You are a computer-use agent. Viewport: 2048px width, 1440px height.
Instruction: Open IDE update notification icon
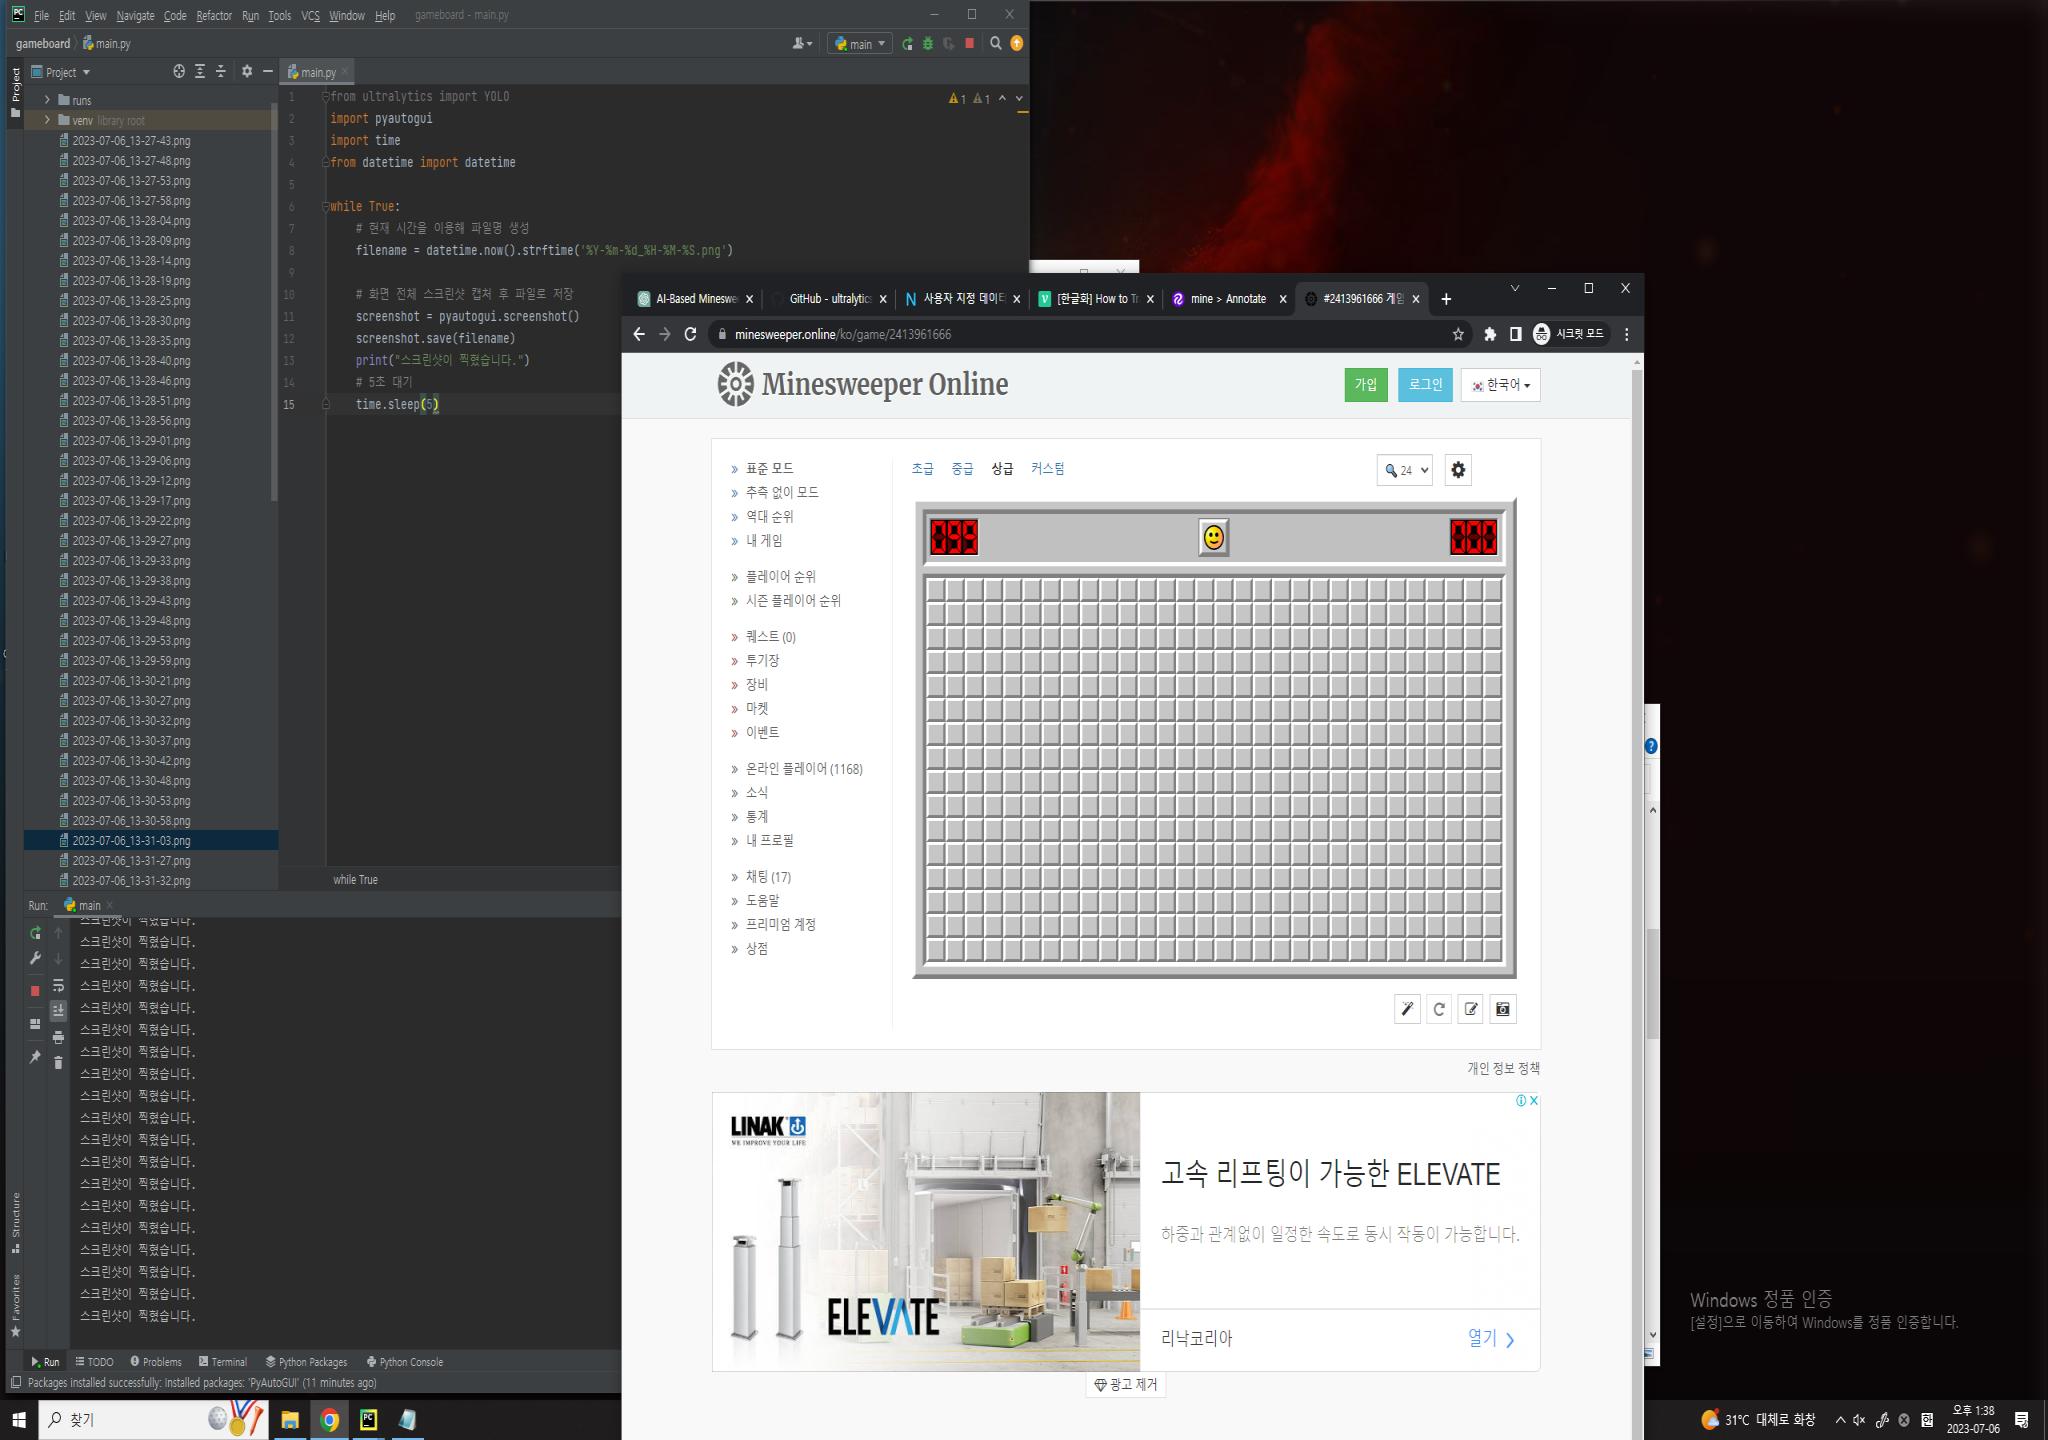(1017, 43)
